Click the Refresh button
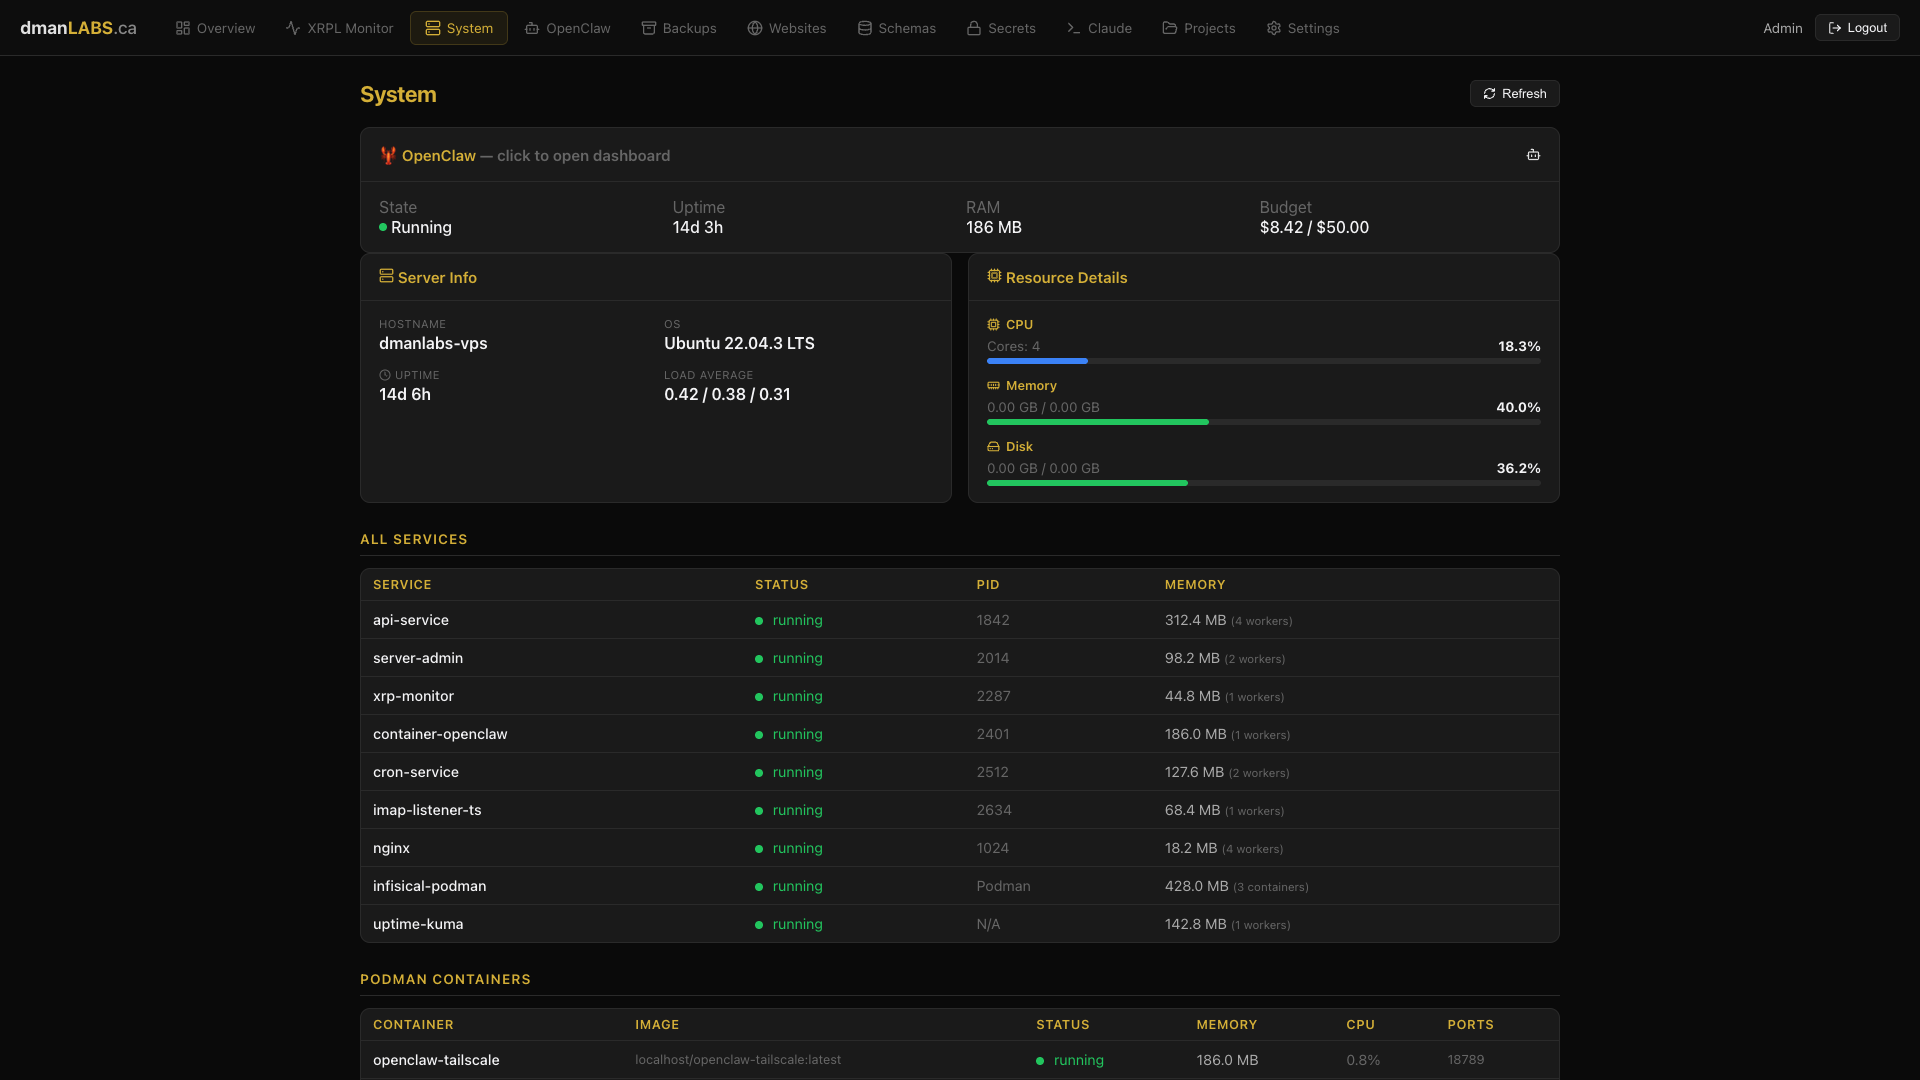The height and width of the screenshot is (1080, 1920). point(1514,94)
